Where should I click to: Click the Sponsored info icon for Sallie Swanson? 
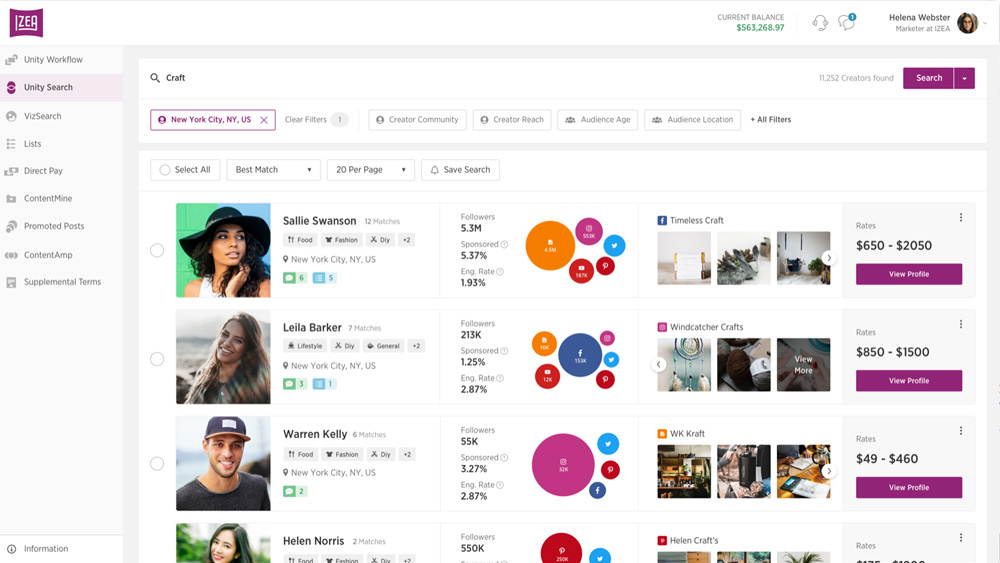(504, 244)
